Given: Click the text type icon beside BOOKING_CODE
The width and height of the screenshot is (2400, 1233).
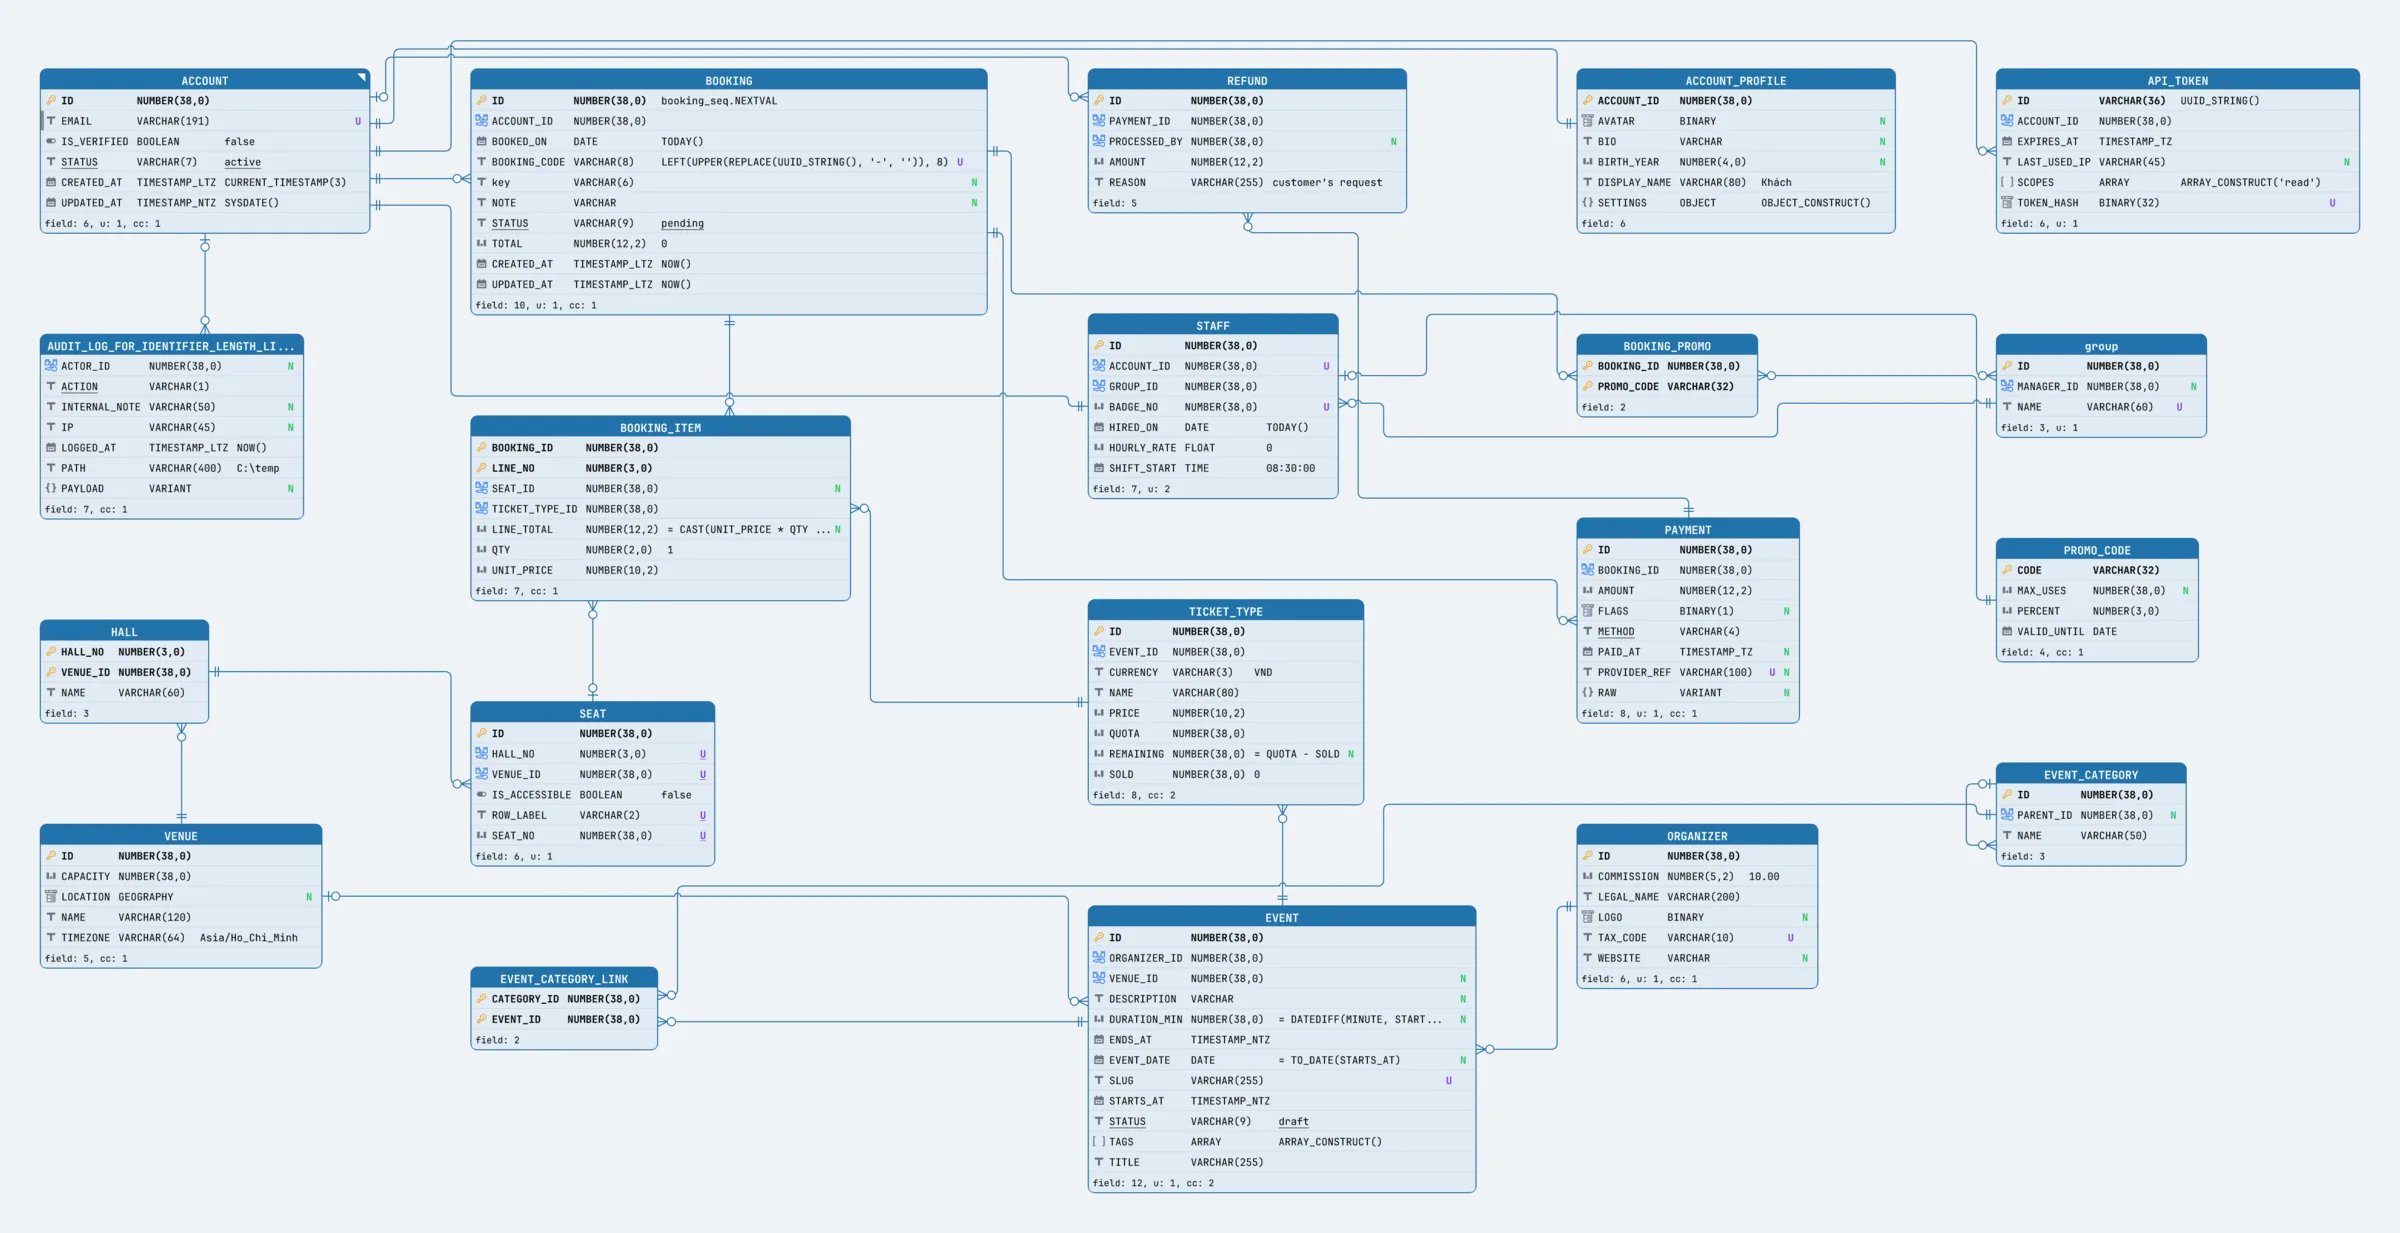Looking at the screenshot, I should (481, 162).
